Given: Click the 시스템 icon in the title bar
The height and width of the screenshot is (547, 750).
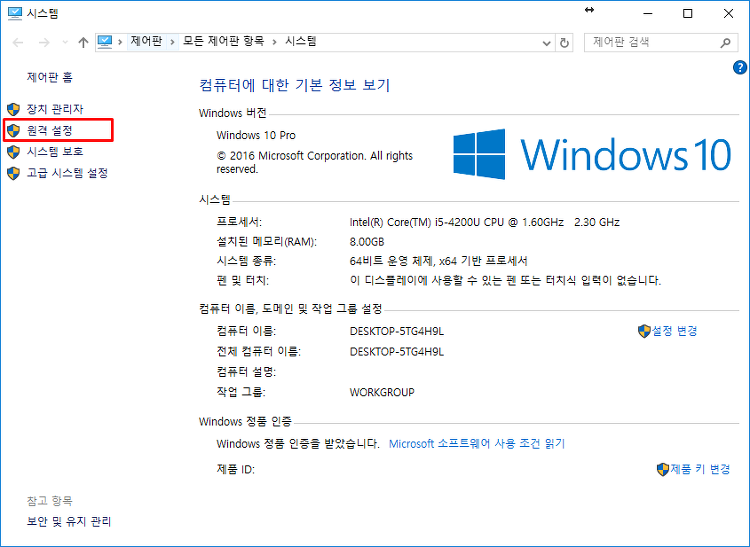Looking at the screenshot, I should [15, 13].
